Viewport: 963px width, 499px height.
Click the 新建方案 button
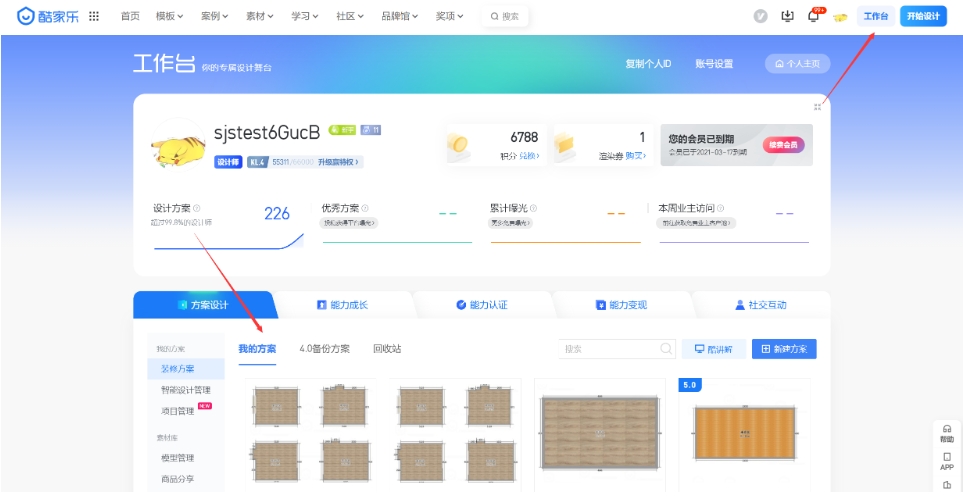(784, 349)
